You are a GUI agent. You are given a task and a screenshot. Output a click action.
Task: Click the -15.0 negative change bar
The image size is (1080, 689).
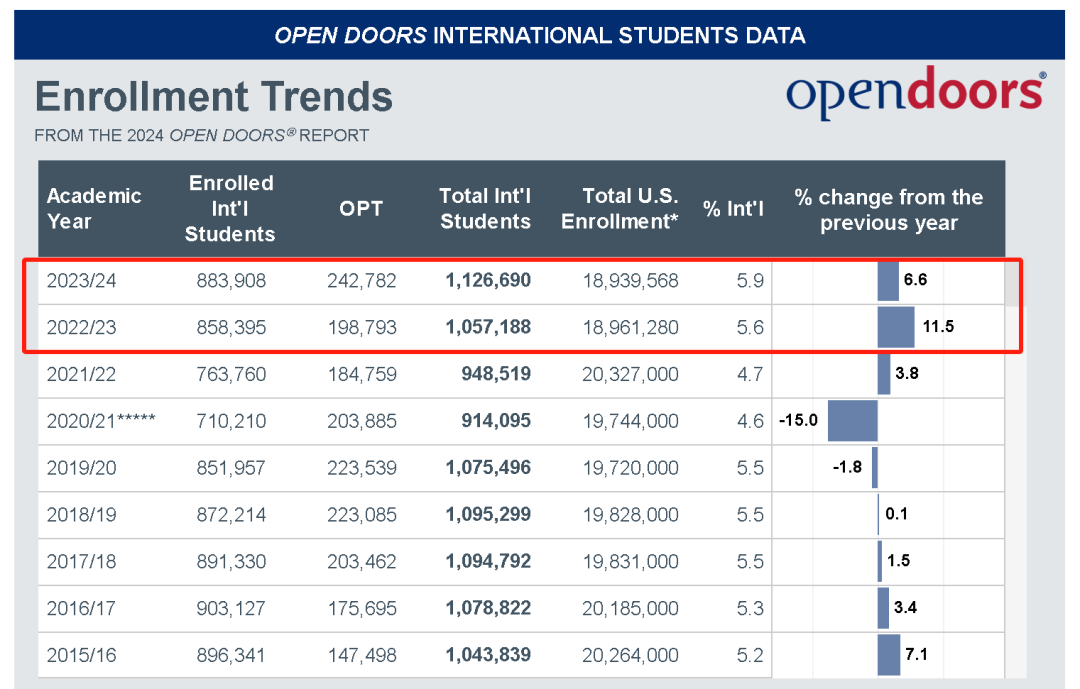tap(852, 420)
